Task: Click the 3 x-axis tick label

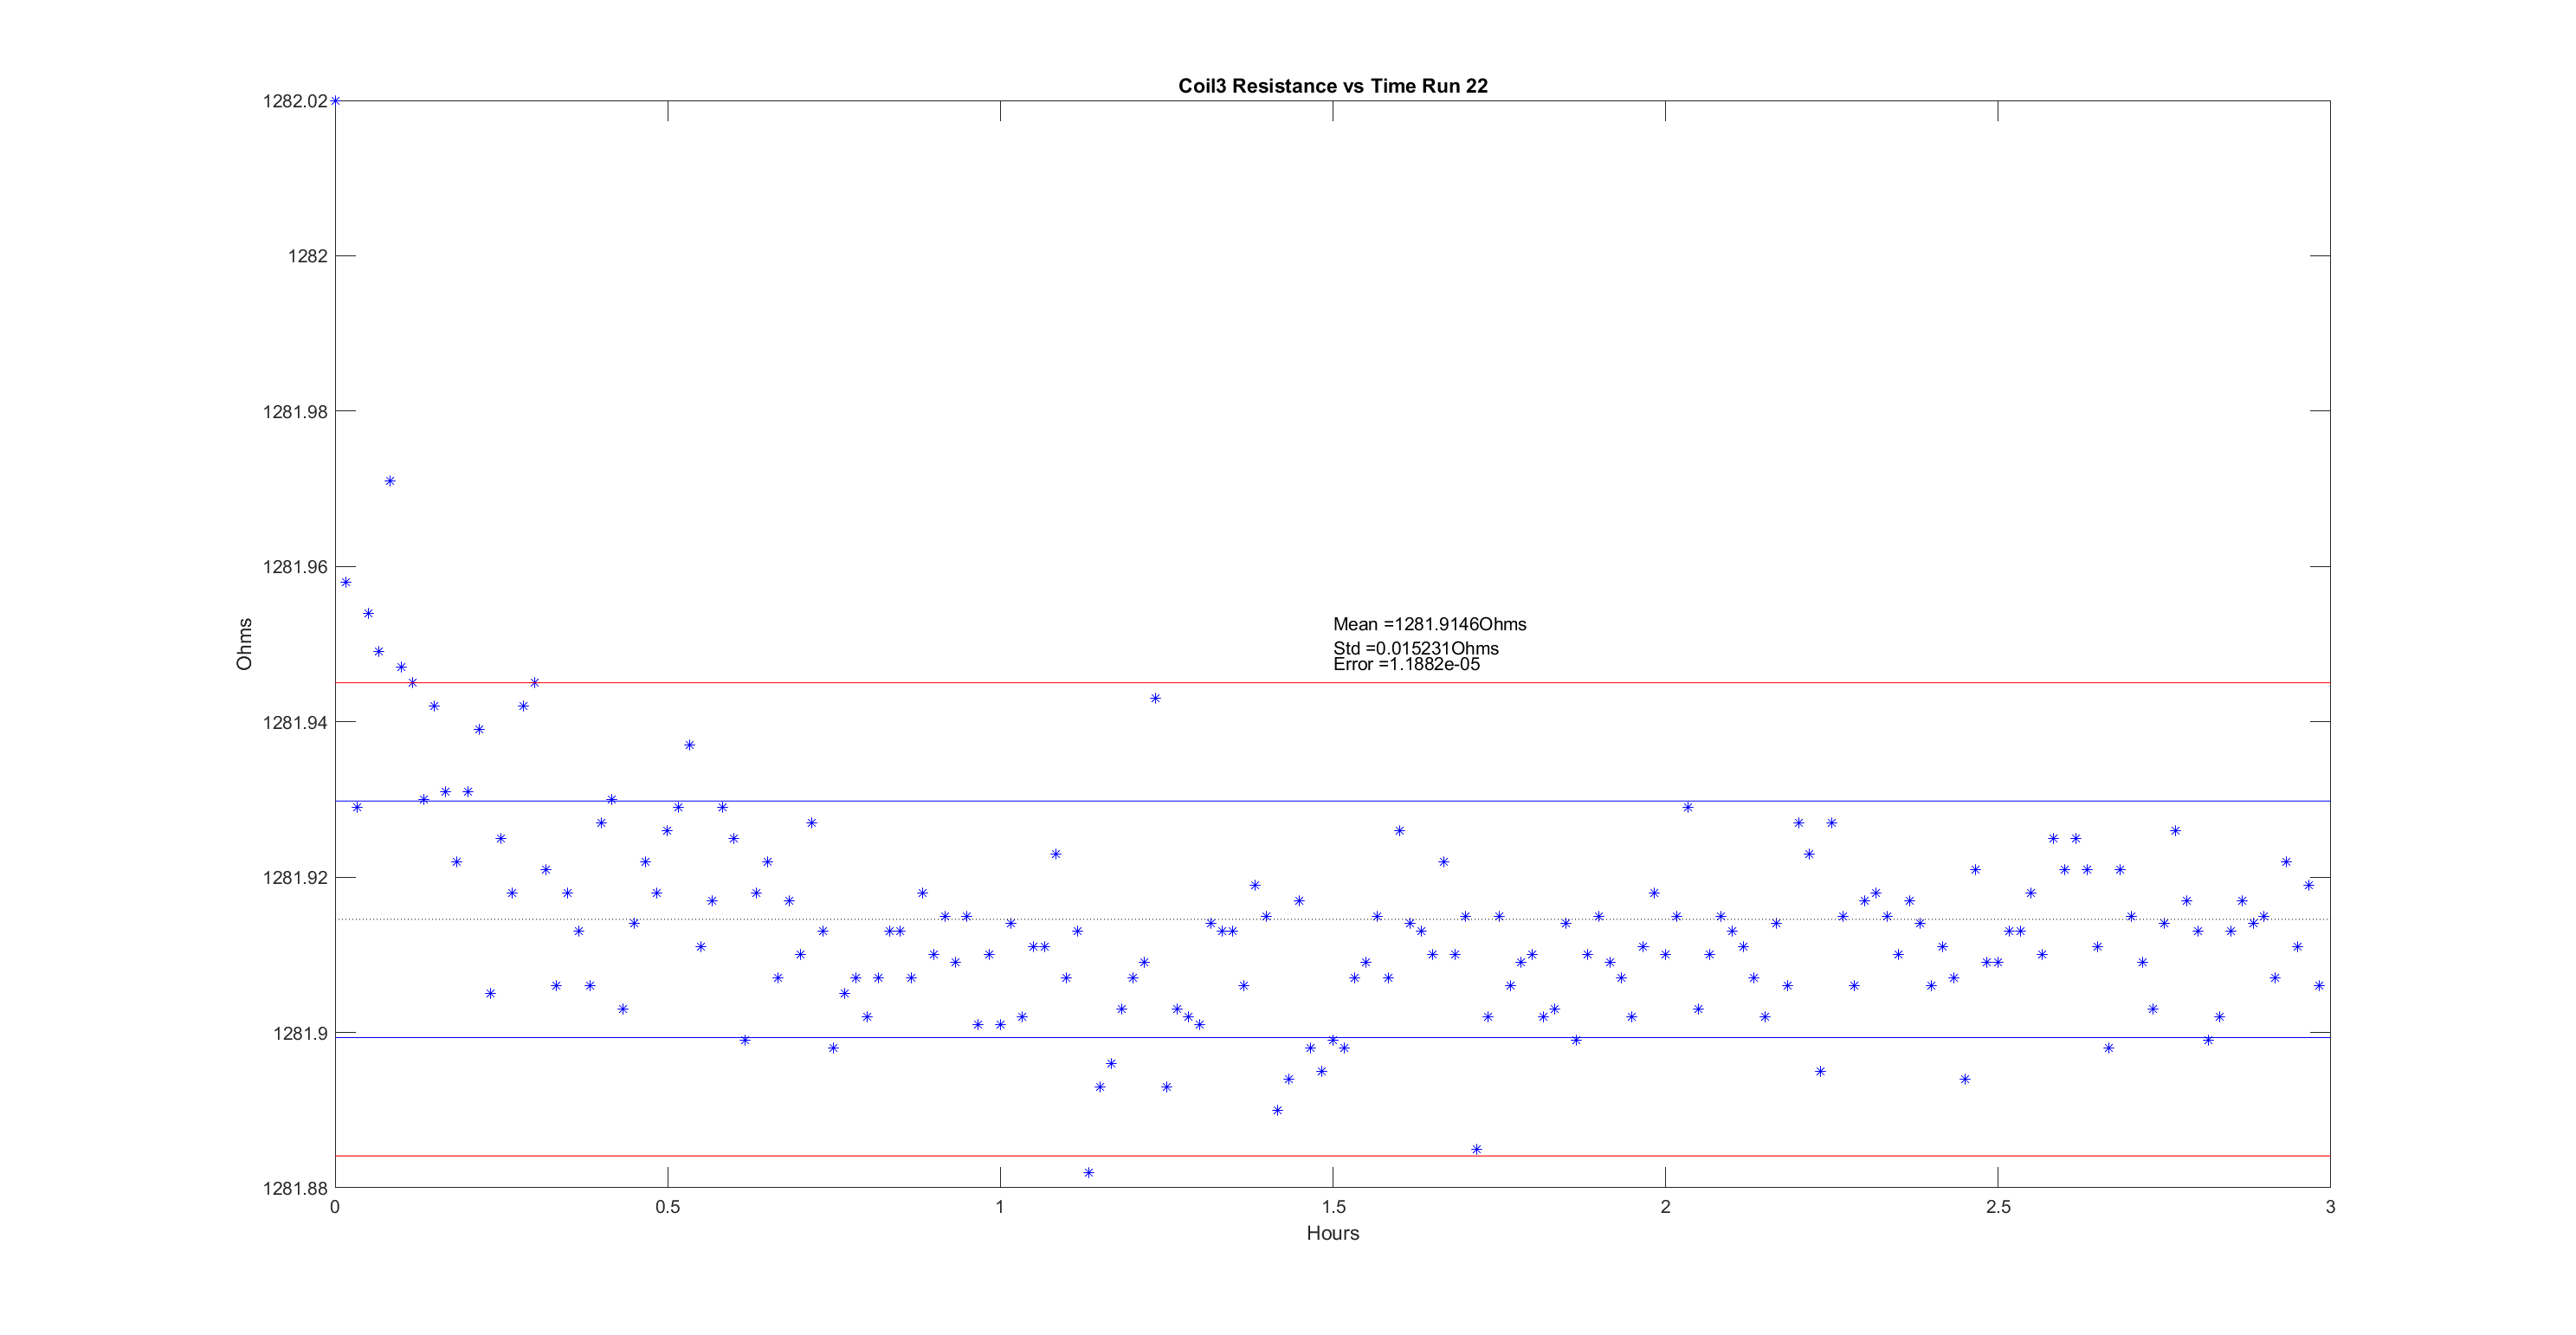Action: pos(2330,1207)
